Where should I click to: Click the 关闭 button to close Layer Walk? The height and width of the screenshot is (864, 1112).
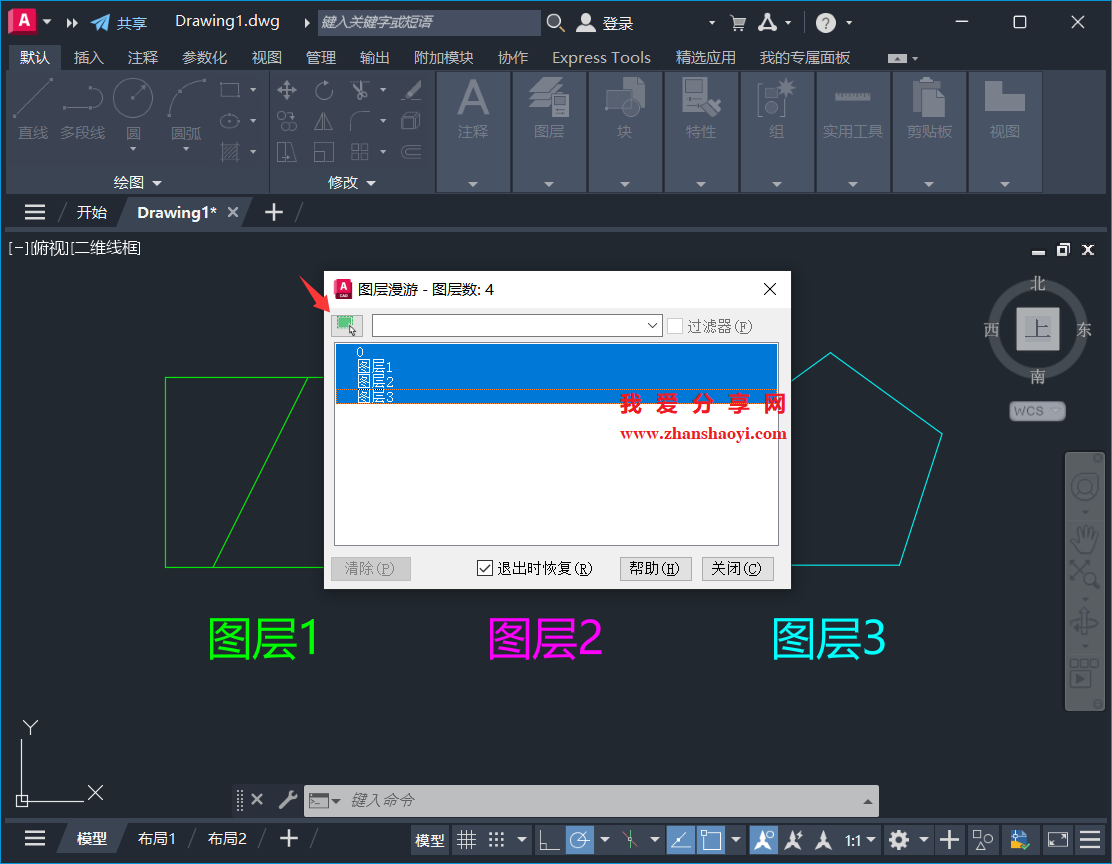737,568
